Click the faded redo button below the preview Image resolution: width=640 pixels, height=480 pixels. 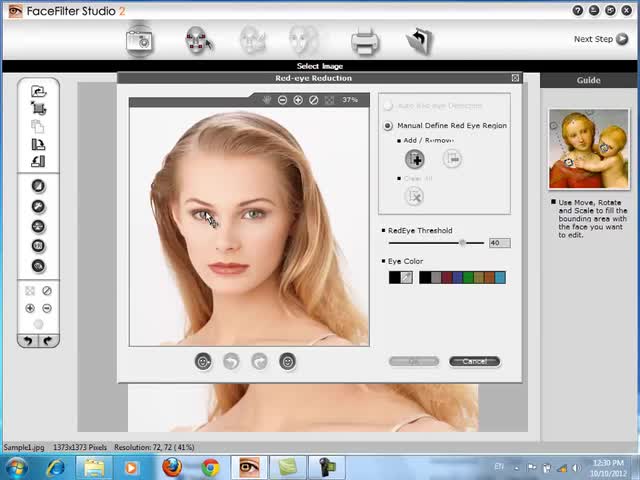click(x=260, y=362)
